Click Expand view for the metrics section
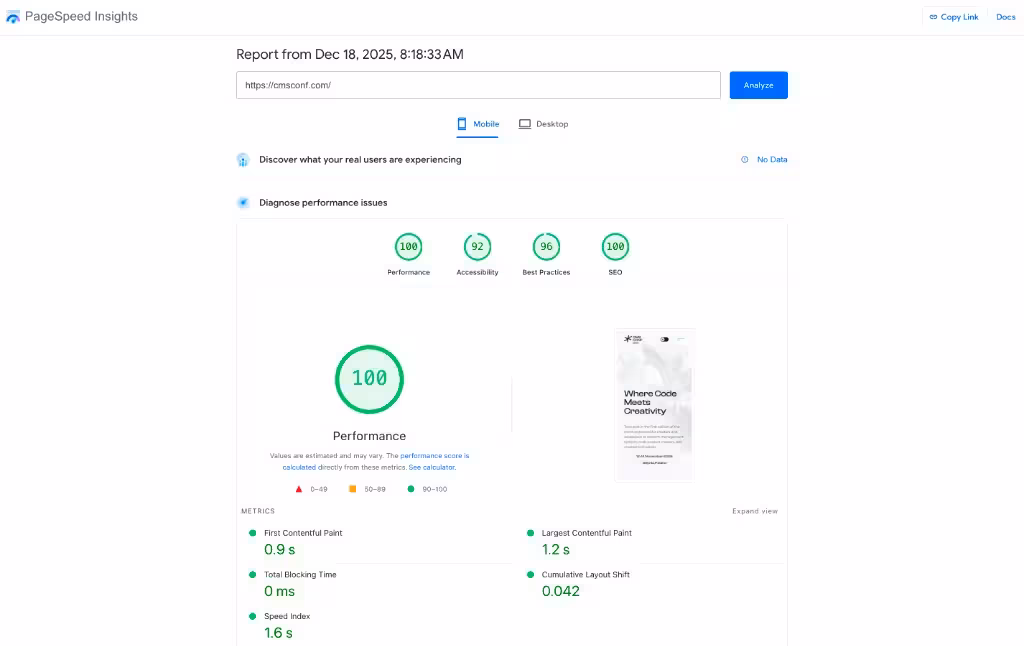 point(757,510)
